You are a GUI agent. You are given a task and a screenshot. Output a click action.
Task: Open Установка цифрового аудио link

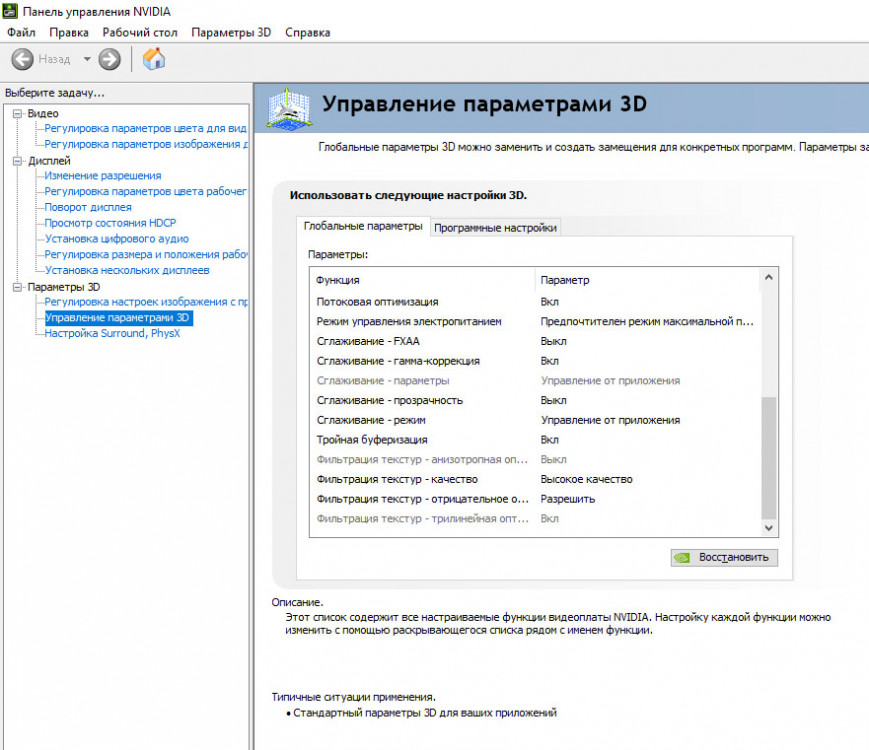coord(117,239)
